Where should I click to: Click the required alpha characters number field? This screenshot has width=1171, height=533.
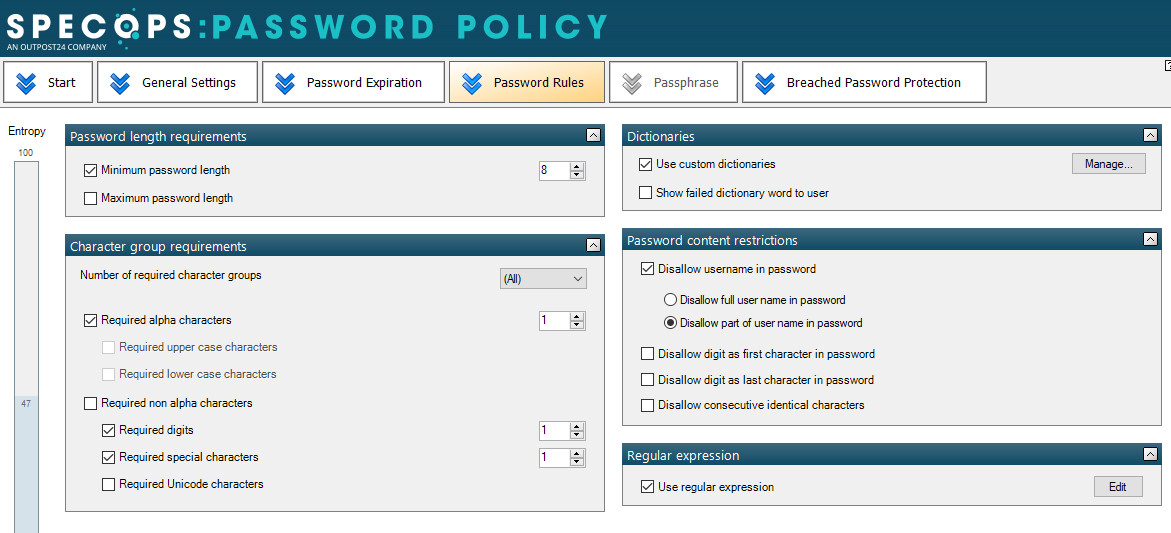[x=554, y=321]
